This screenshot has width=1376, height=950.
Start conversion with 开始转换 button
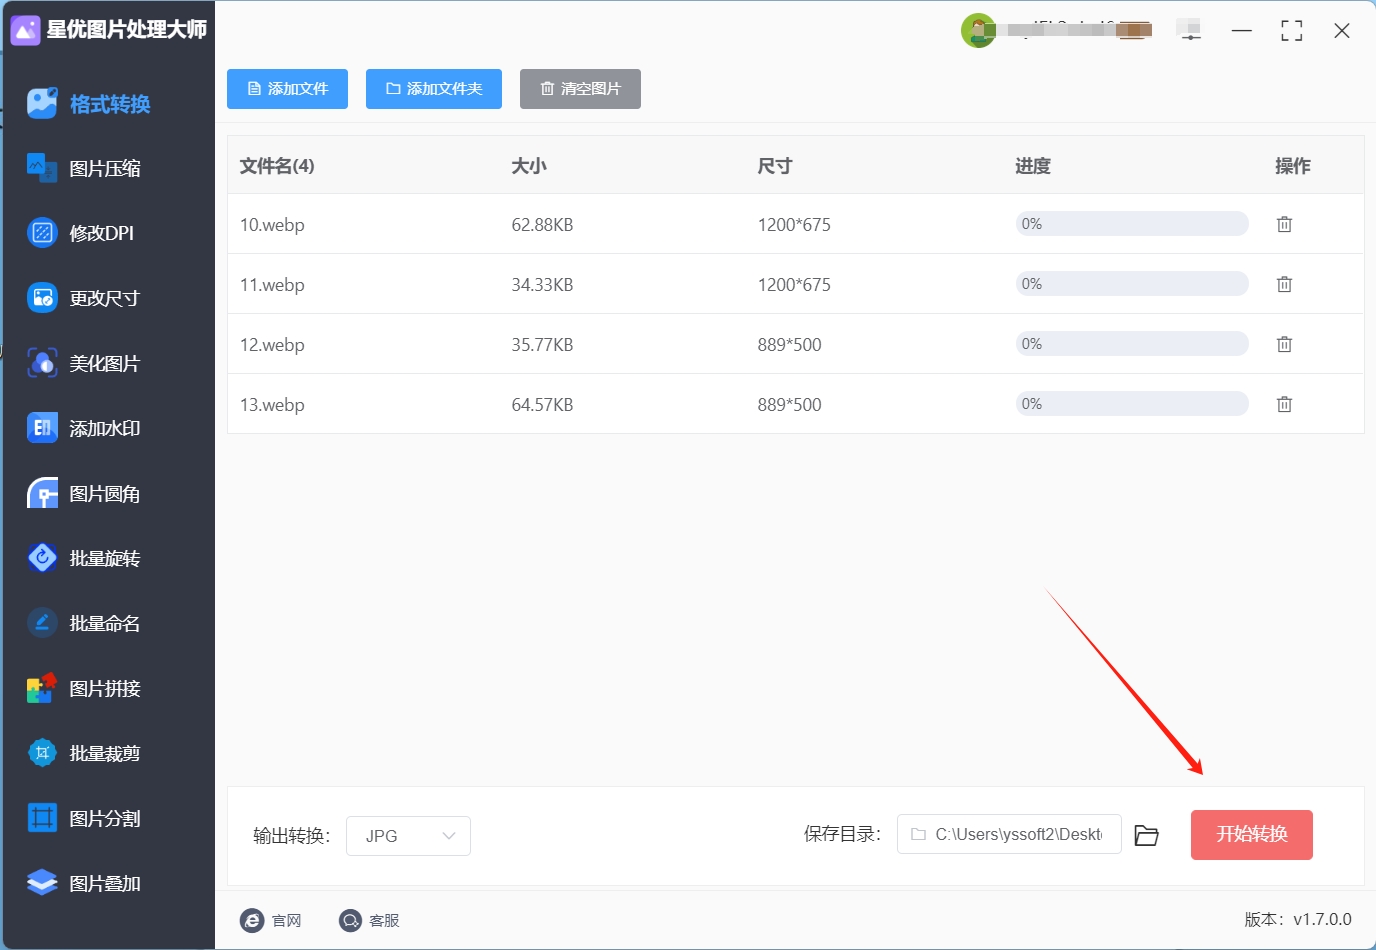[1252, 835]
